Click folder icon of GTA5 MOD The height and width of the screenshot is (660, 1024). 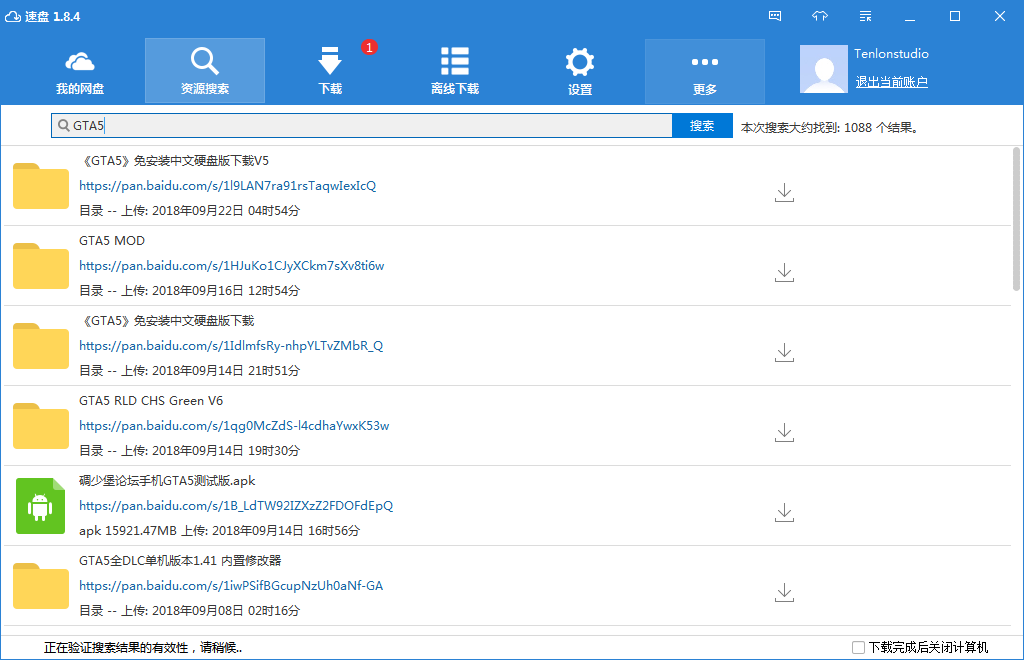(x=40, y=266)
